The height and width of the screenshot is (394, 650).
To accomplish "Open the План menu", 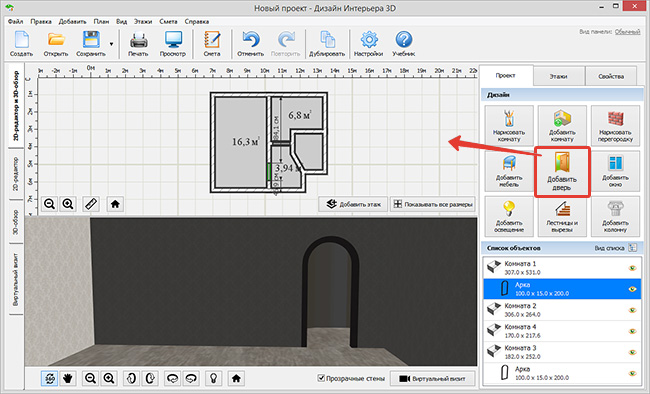I will (x=102, y=22).
